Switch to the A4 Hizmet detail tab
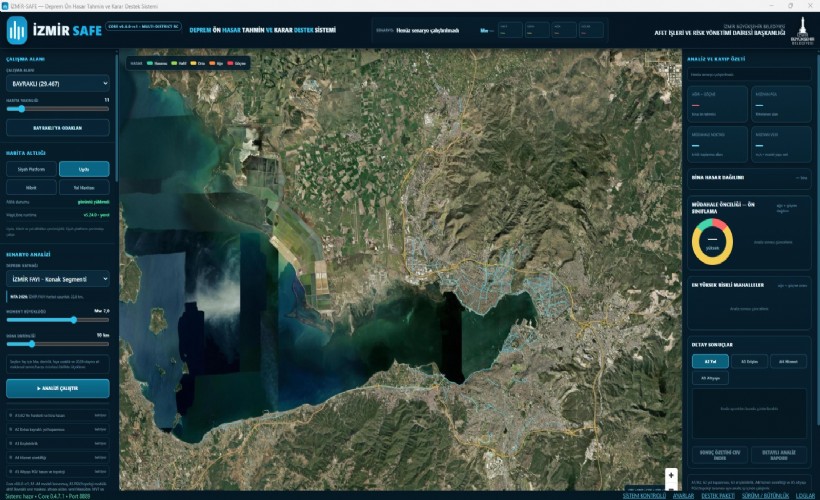Screen dimensions: 820x500 (788, 361)
